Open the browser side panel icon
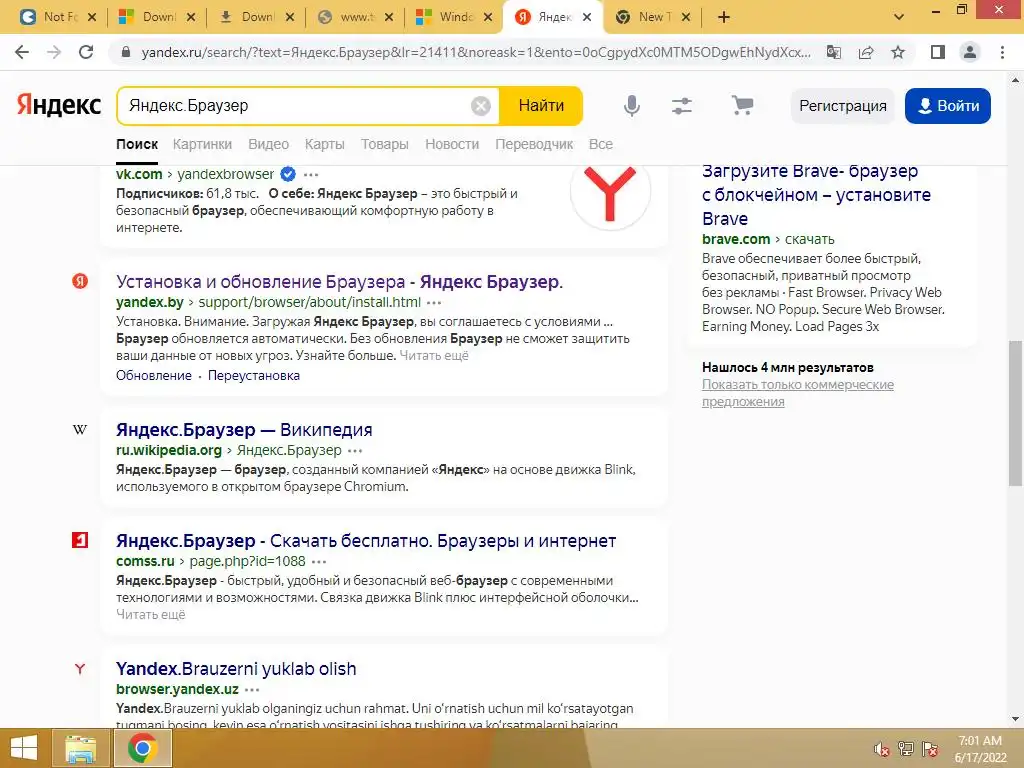Screen dimensions: 1024x768 [x=938, y=52]
